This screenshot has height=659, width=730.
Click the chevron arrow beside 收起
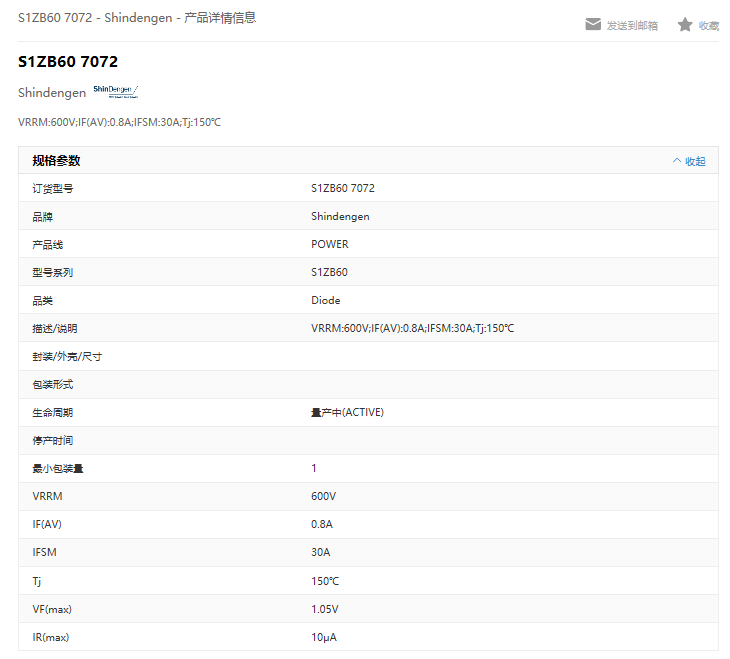[x=677, y=161]
